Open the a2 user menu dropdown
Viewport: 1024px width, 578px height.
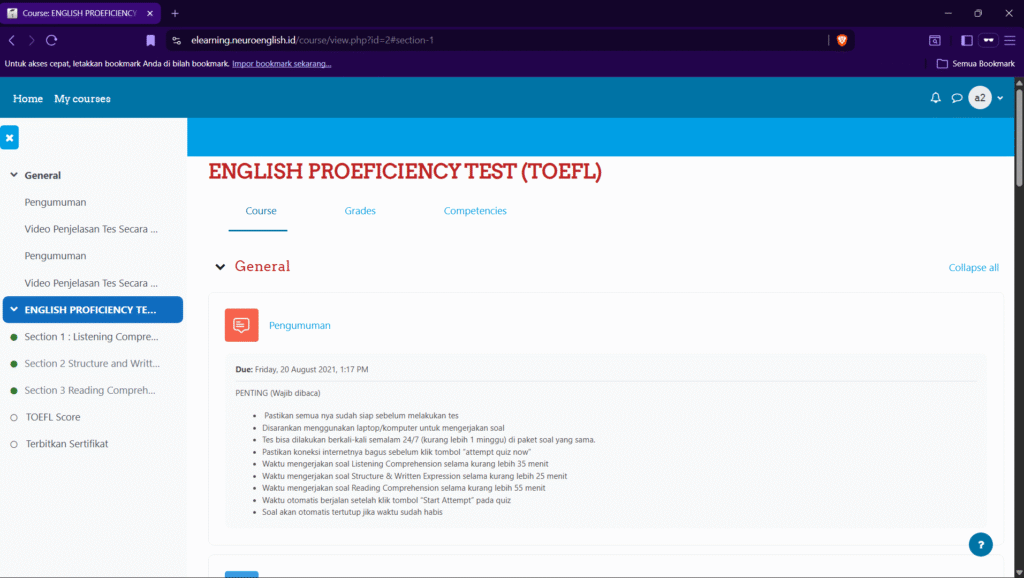click(x=986, y=98)
